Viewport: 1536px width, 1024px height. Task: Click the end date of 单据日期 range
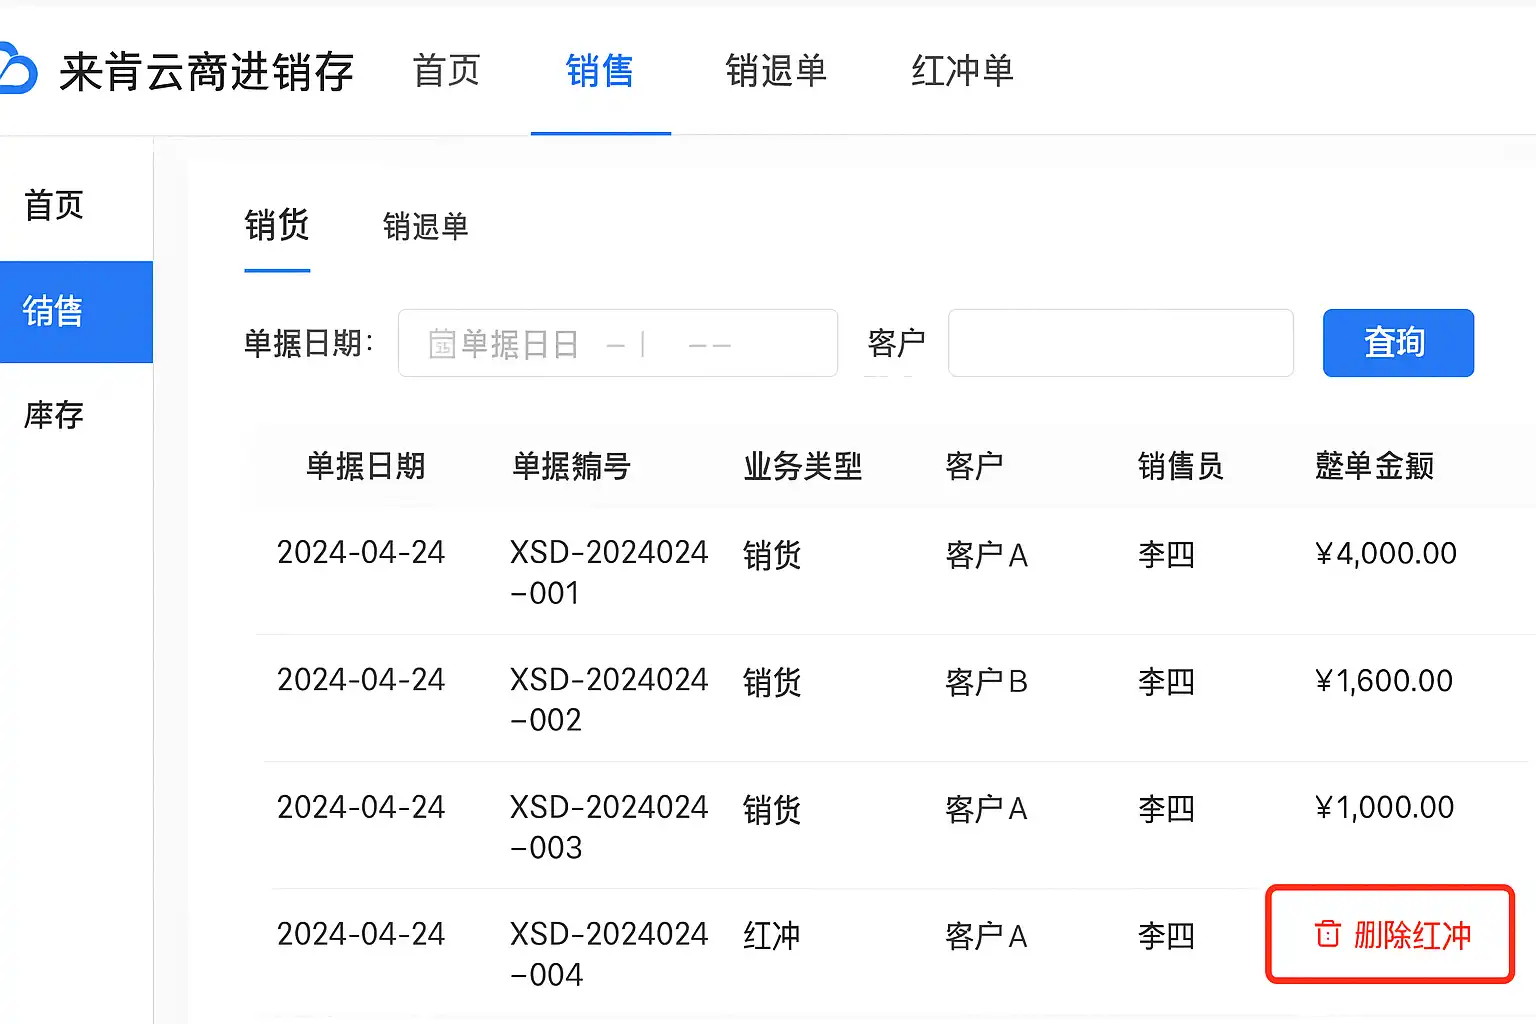[710, 344]
